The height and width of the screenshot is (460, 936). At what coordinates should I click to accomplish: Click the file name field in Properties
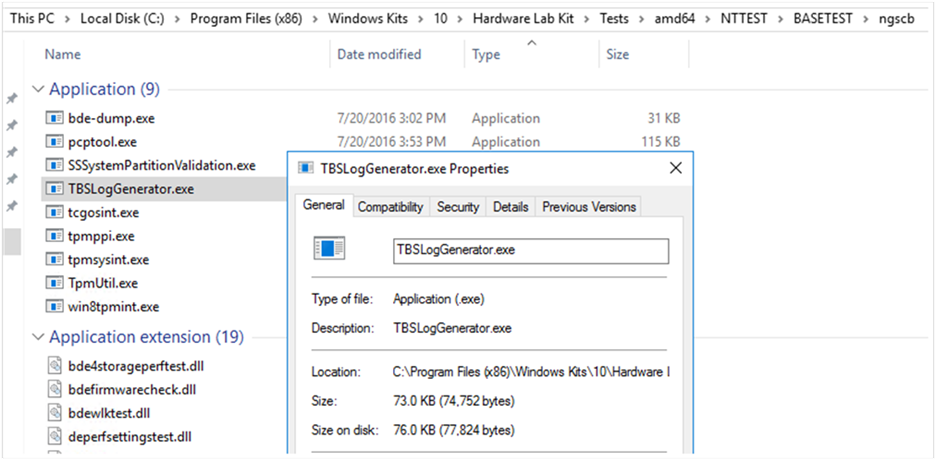click(x=530, y=250)
